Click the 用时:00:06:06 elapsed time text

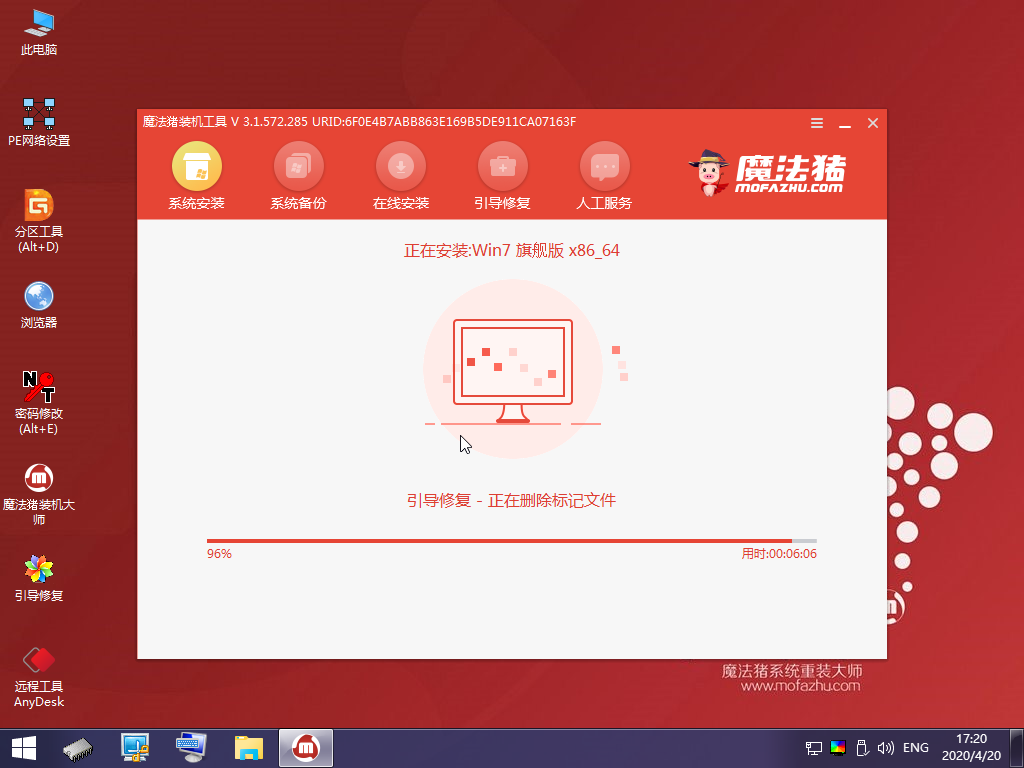click(x=778, y=554)
